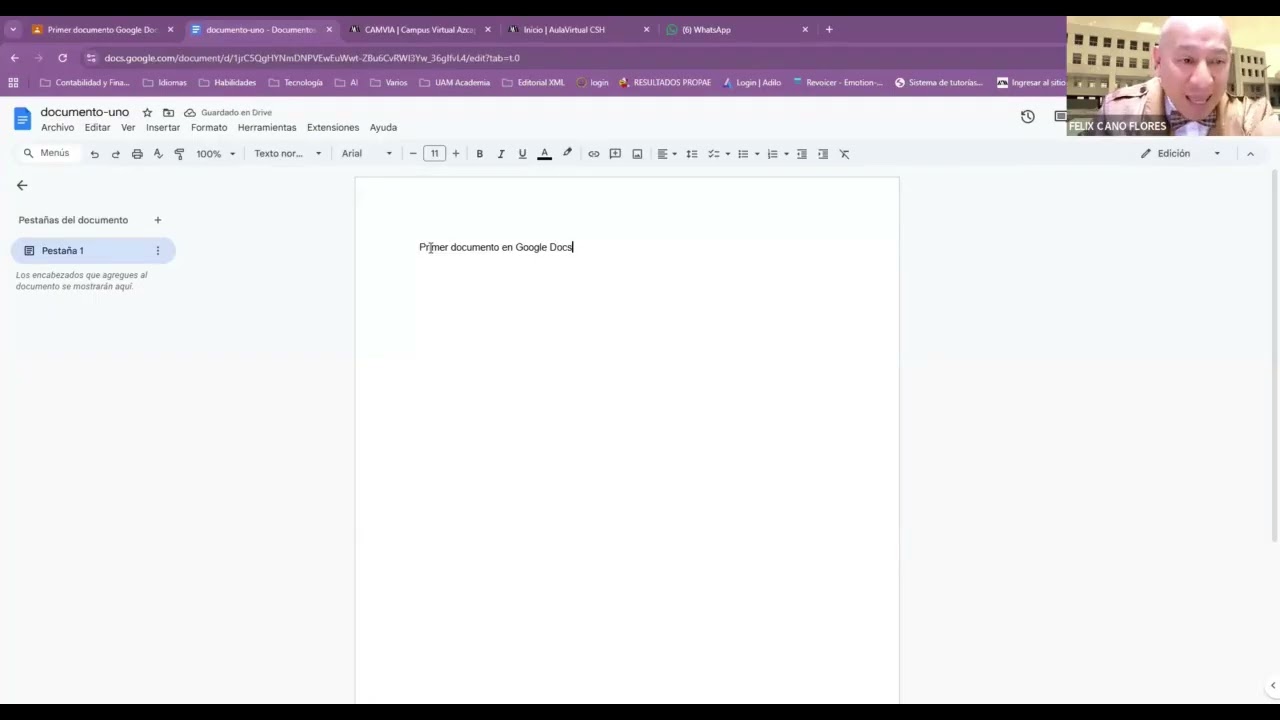The image size is (1280, 720).
Task: Open the UAM Academia bookmarks folder
Action: pos(454,83)
